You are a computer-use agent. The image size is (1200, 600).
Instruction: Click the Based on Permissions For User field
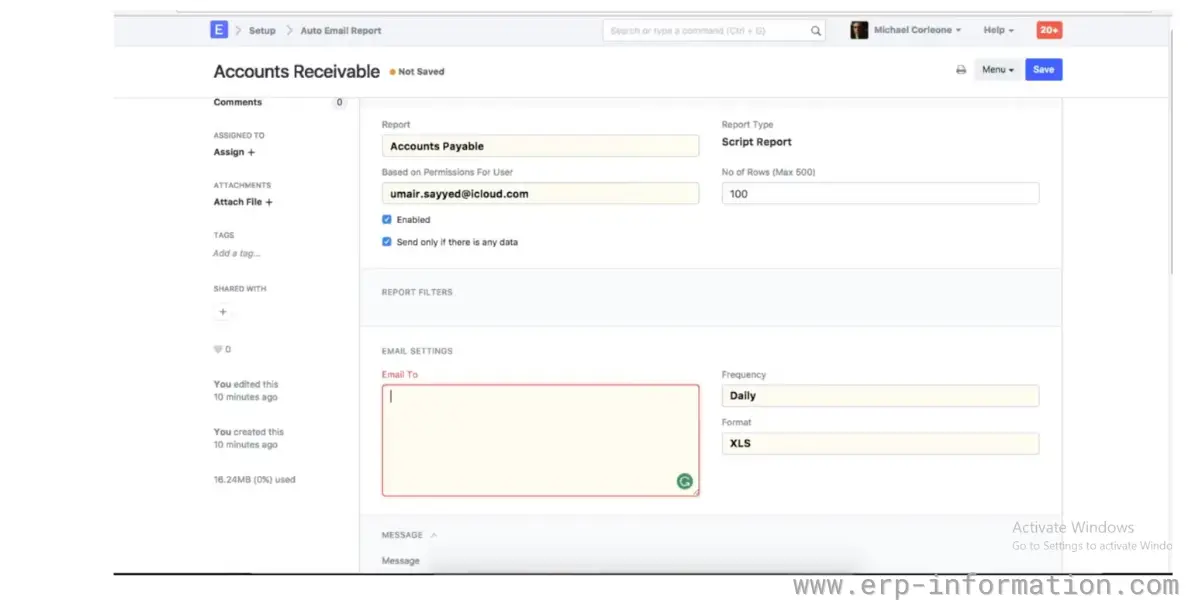[x=540, y=194]
